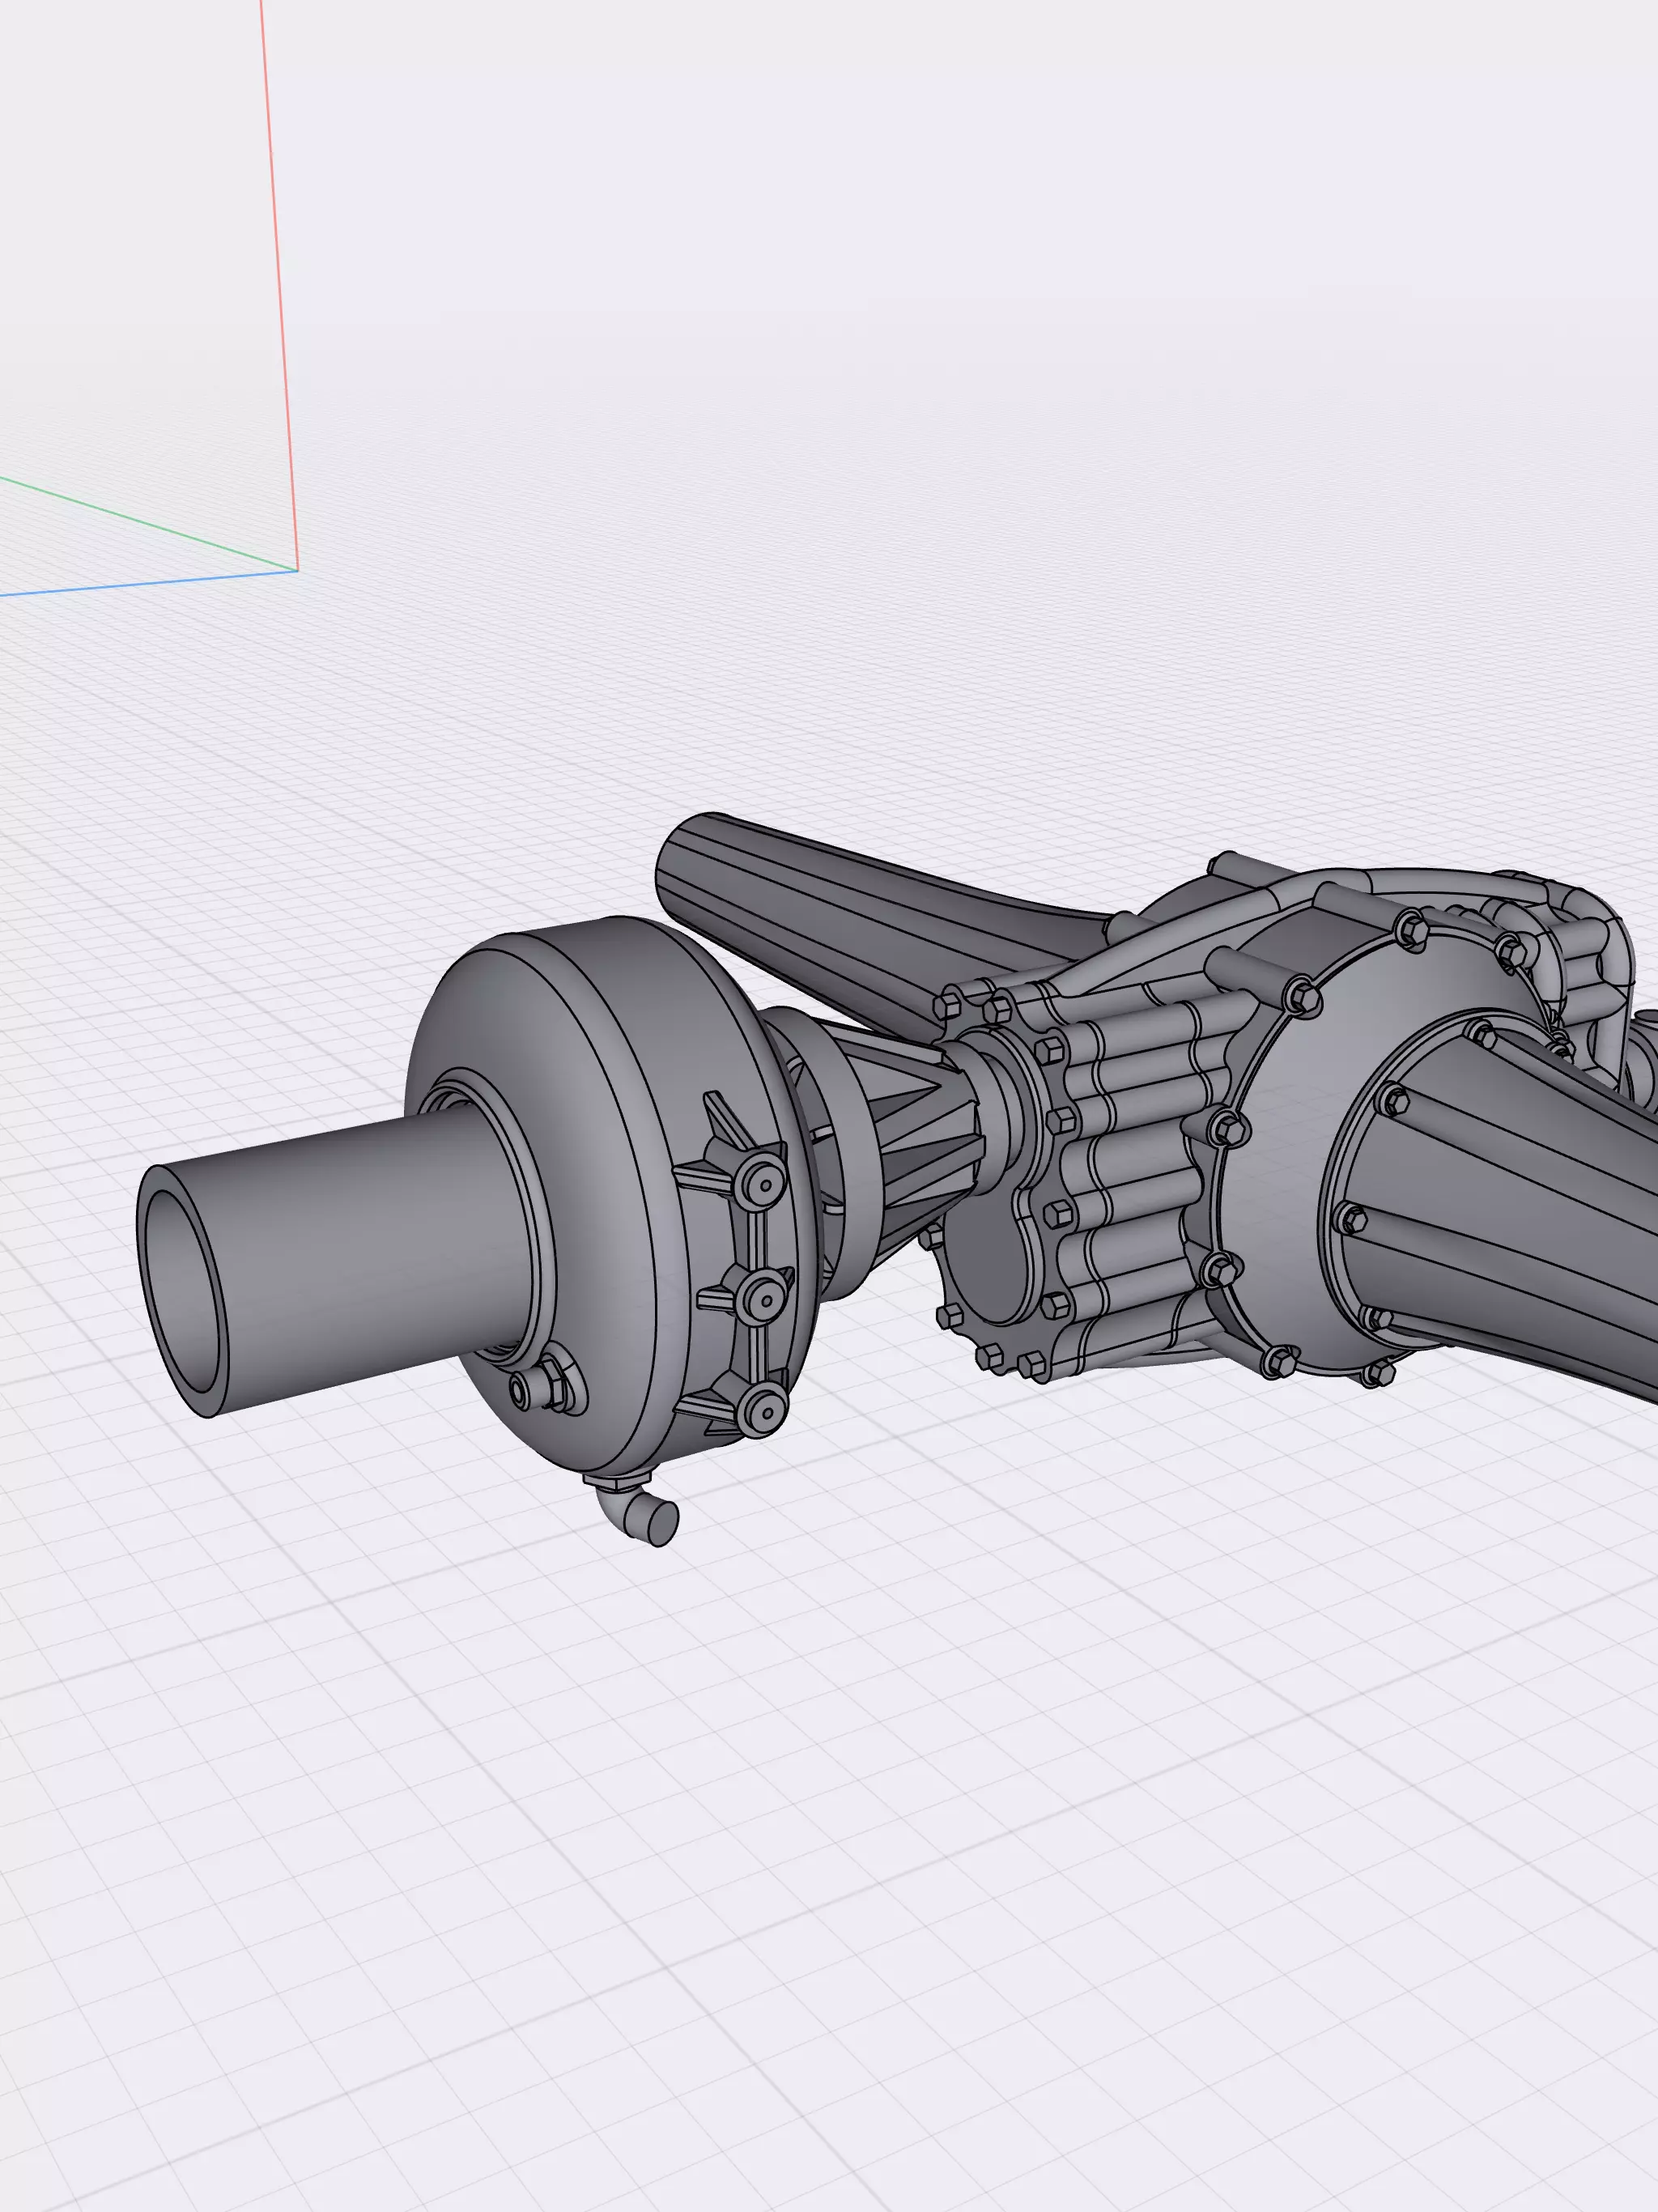Select the middle bolt boss on housing flange
This screenshot has width=1658, height=2212.
pyautogui.click(x=764, y=1298)
